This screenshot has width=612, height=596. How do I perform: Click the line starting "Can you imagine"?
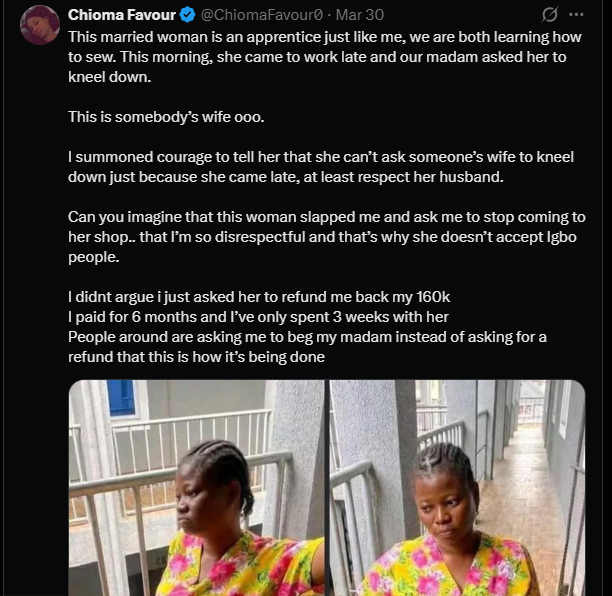pyautogui.click(x=327, y=217)
